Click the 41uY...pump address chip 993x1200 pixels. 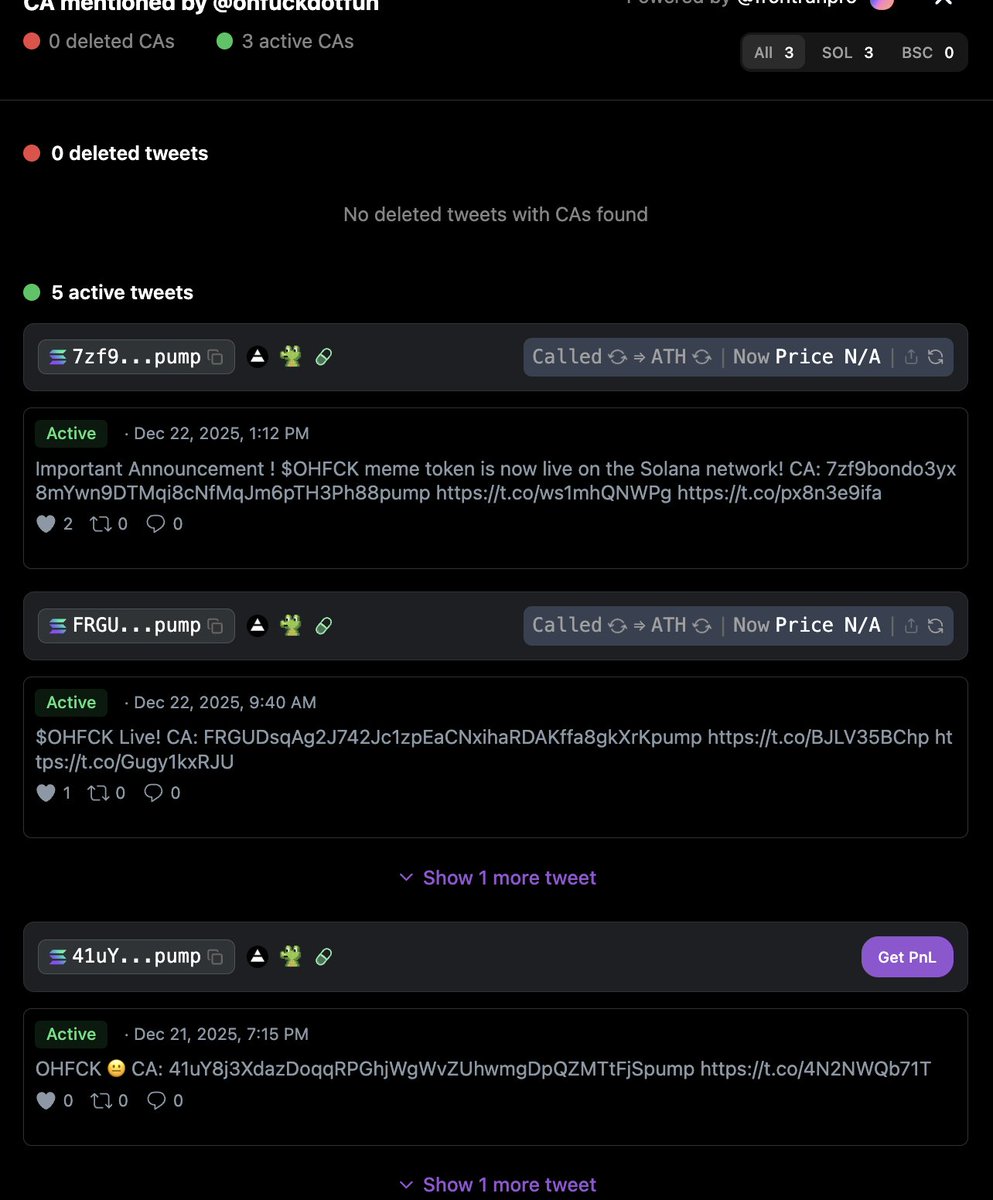(x=136, y=957)
